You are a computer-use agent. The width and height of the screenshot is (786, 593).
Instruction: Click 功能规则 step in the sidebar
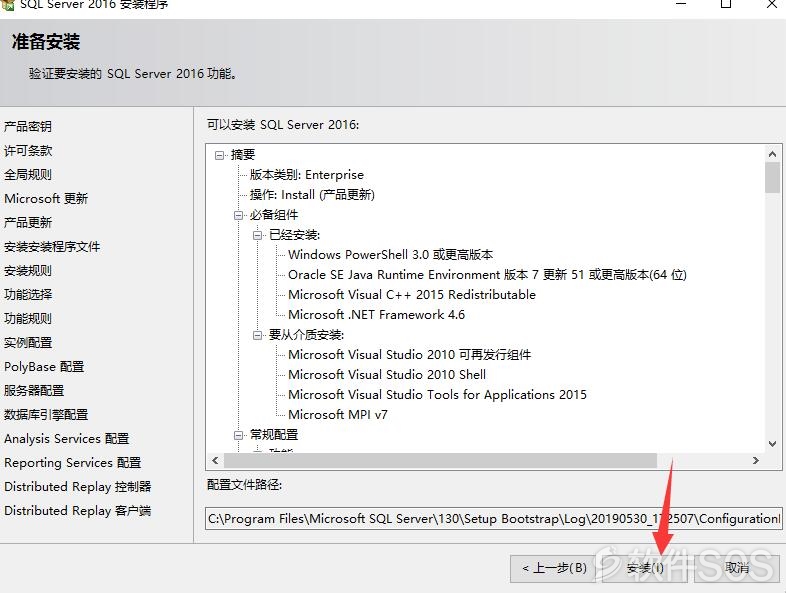point(28,318)
